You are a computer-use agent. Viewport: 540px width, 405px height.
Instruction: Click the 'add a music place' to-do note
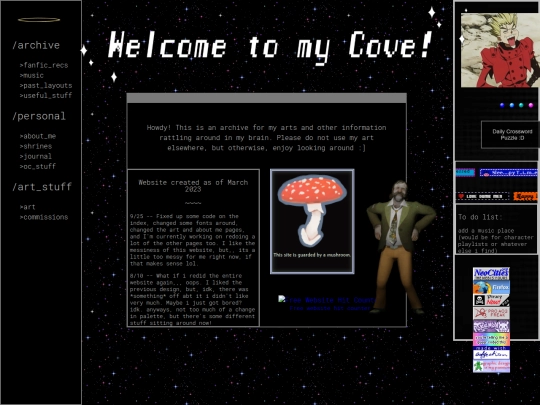pyautogui.click(x=496, y=241)
